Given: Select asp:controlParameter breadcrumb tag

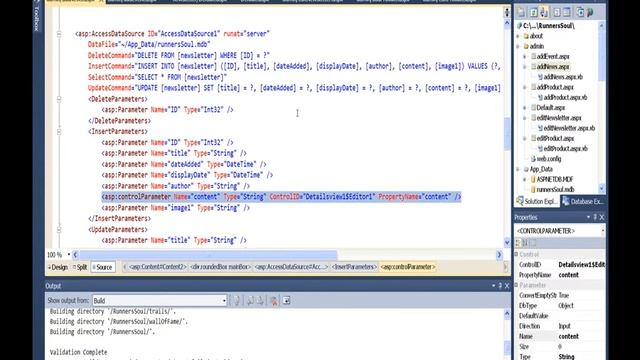Looking at the screenshot, I should click(x=408, y=267).
